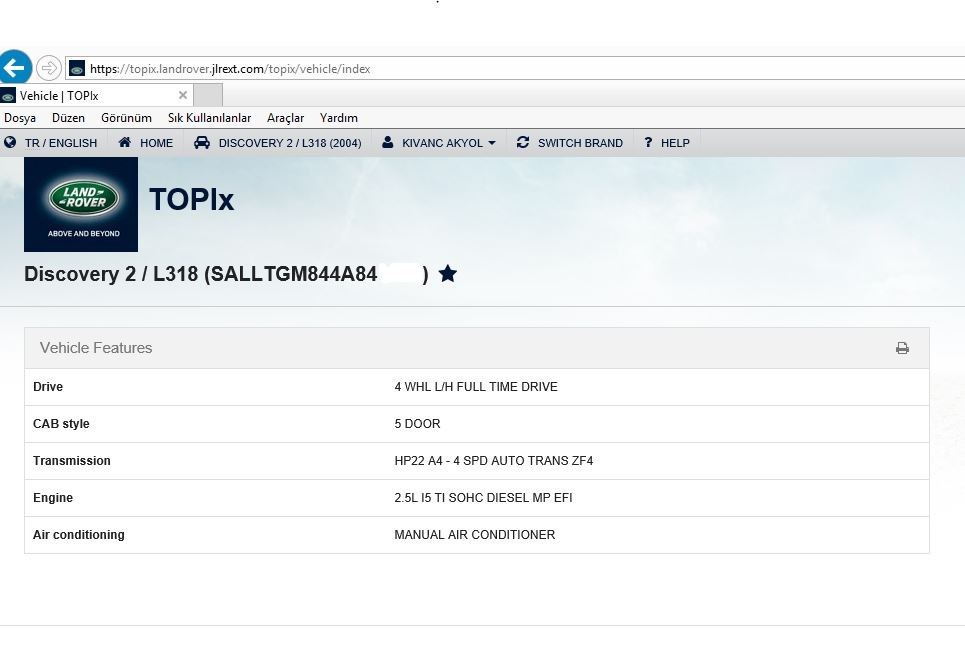
Task: Open the Araçlar menu
Action: pyautogui.click(x=285, y=118)
